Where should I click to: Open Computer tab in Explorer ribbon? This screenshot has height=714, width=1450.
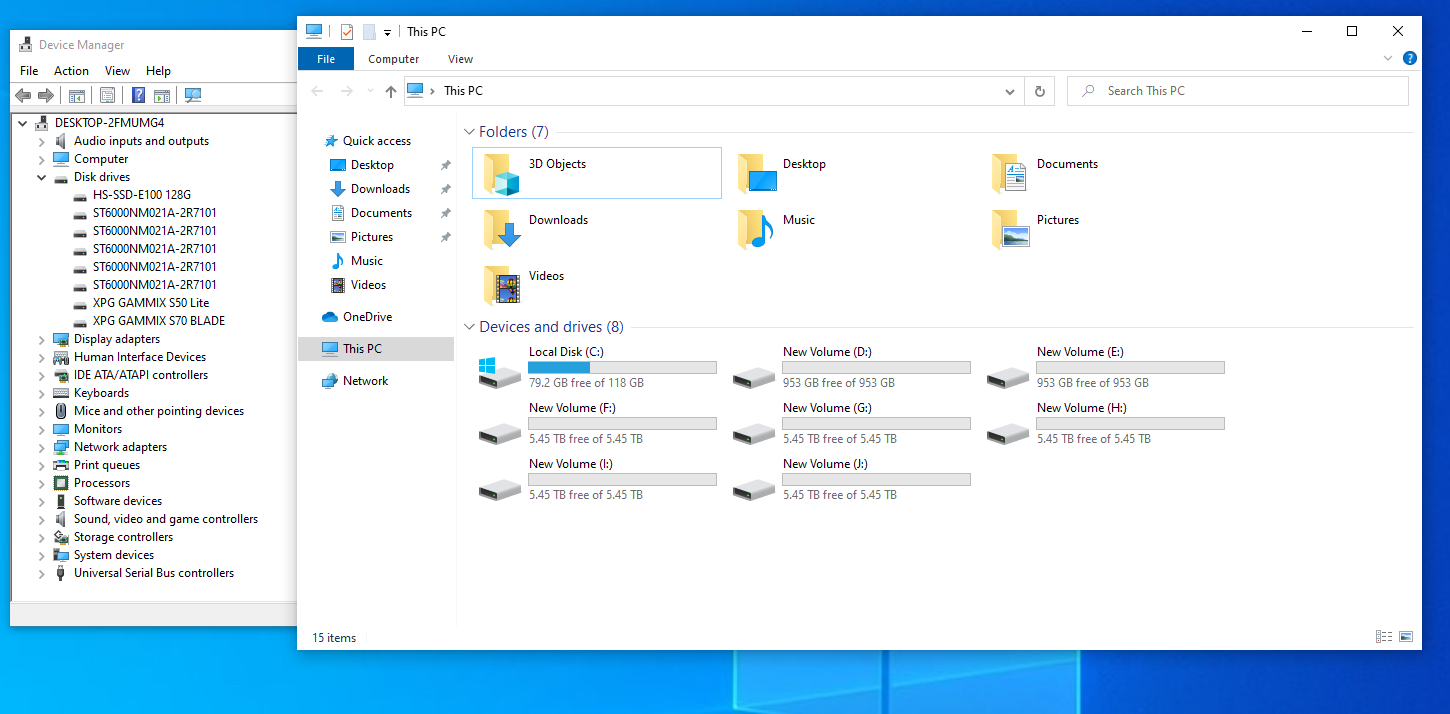pyautogui.click(x=394, y=59)
